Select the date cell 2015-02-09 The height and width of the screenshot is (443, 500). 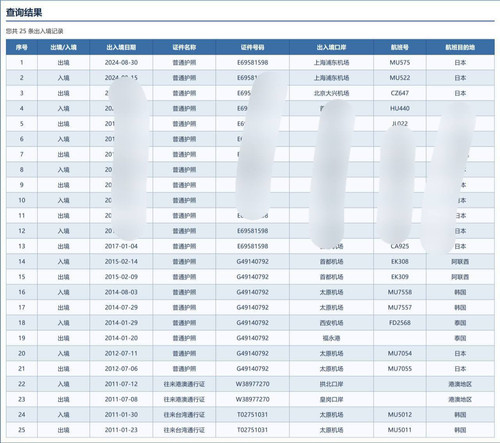[x=121, y=277]
